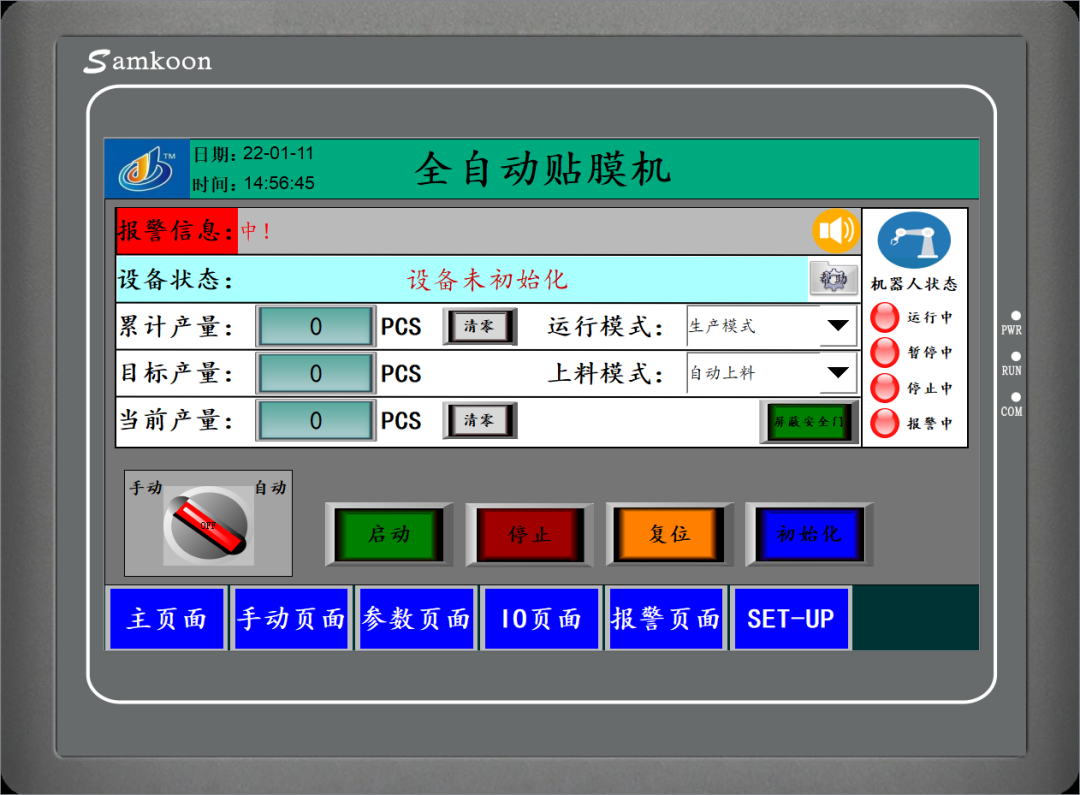Viewport: 1080px width, 795px height.
Task: Click the company logo in the header
Action: [146, 169]
